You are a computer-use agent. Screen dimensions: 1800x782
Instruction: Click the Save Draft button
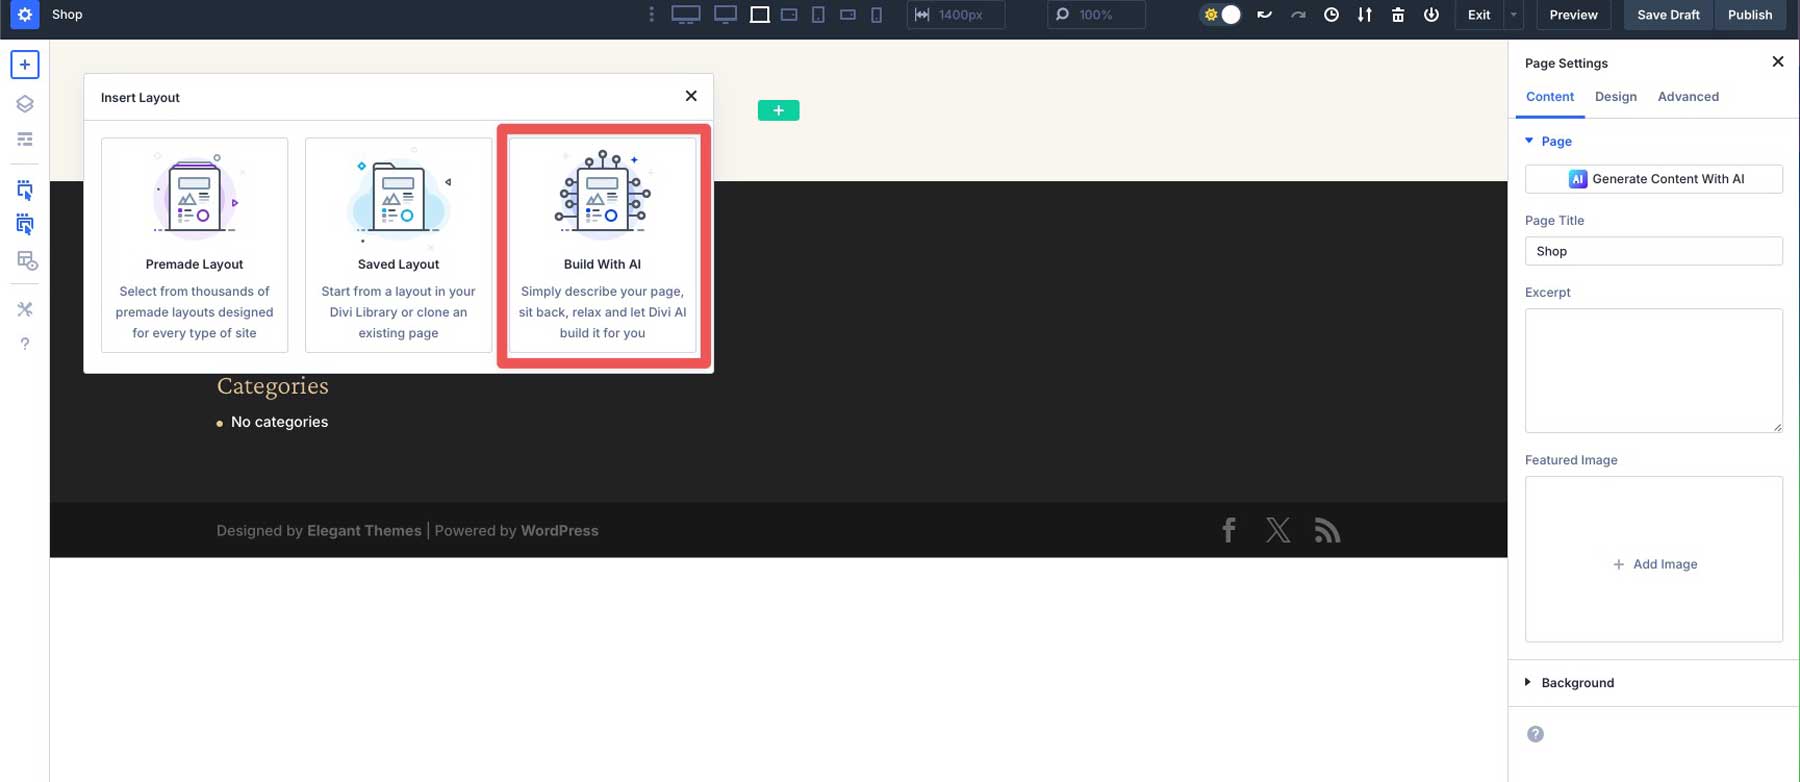pos(1667,15)
